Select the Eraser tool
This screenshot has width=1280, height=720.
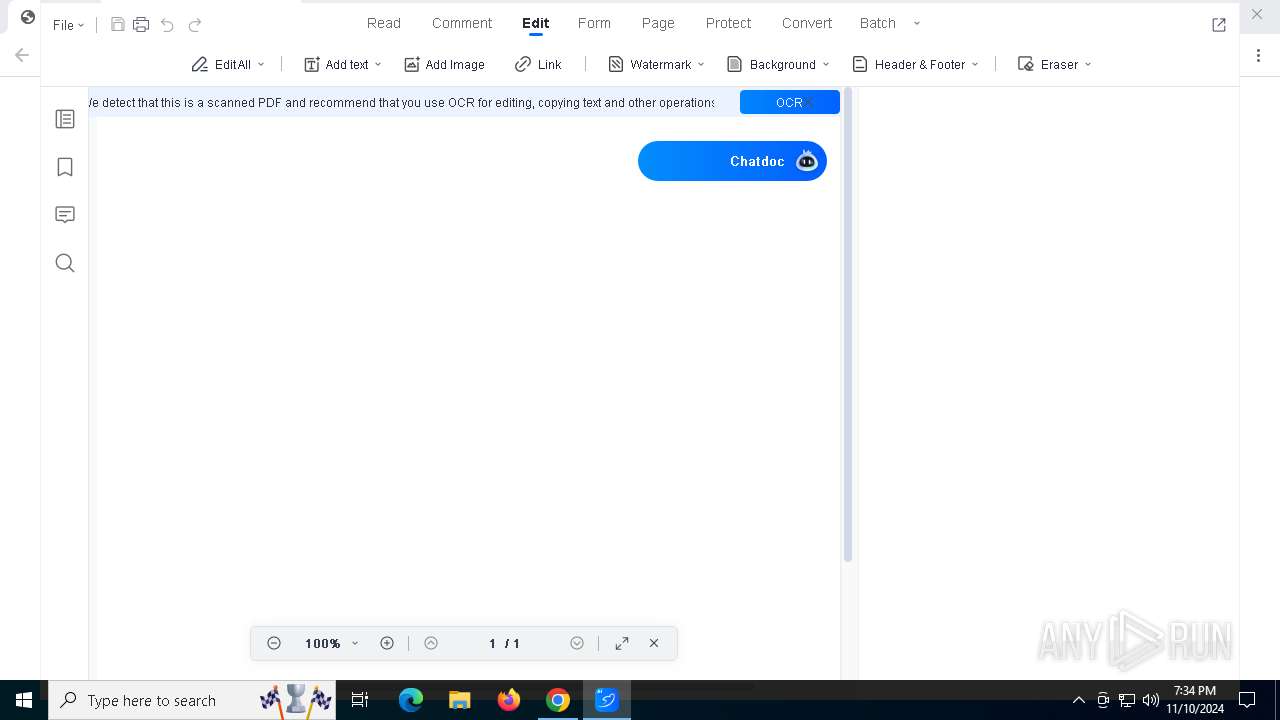[1048, 64]
